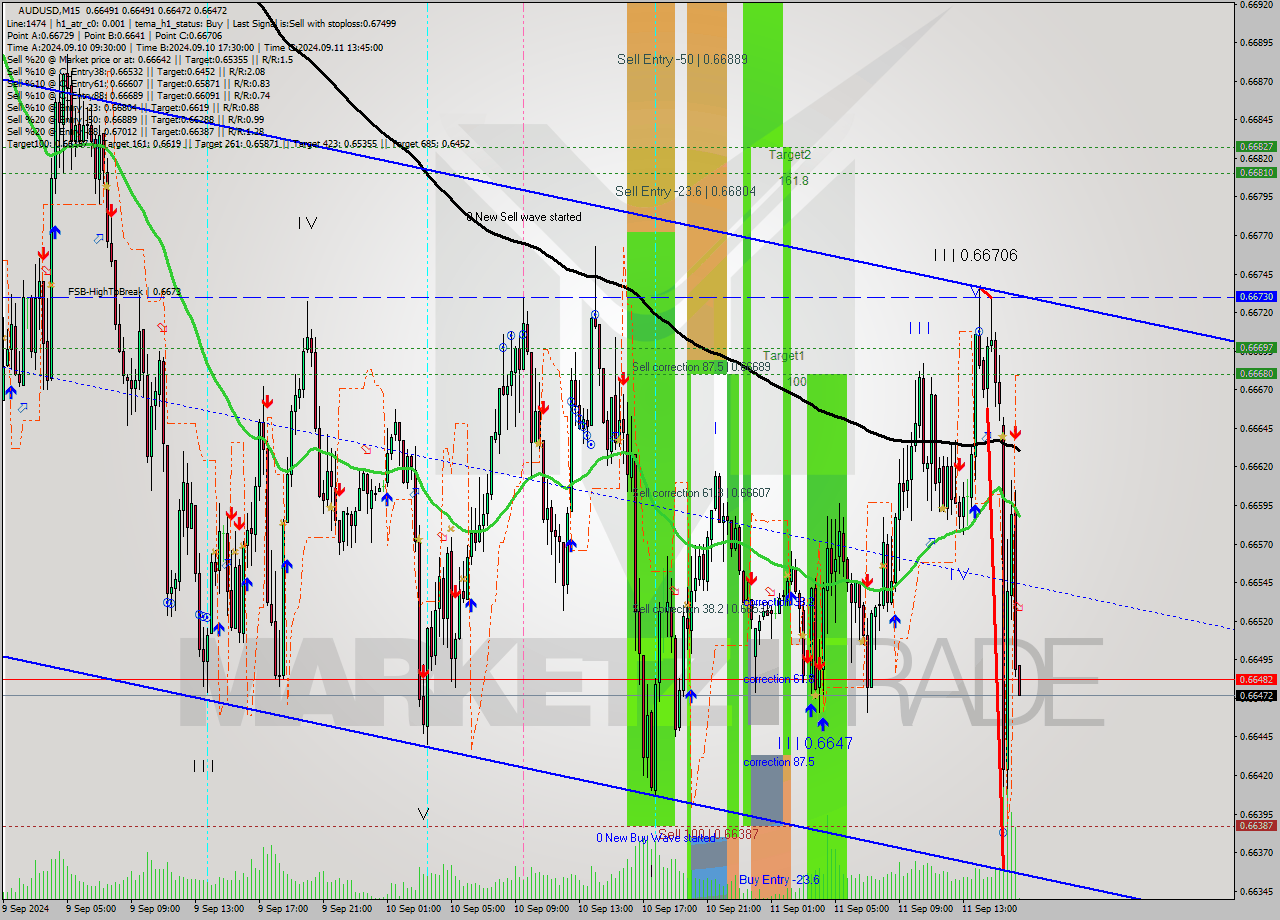Screen dimensions: 1280x920
Task: Select the 'I I I 0.66706' wave label
Action: (975, 256)
